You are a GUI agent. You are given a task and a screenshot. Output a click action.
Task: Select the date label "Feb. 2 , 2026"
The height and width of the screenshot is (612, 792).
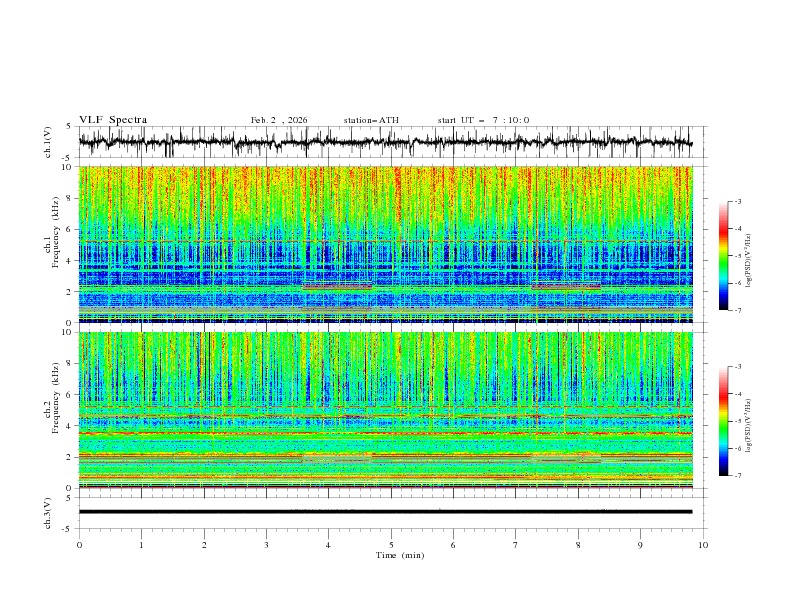click(279, 120)
